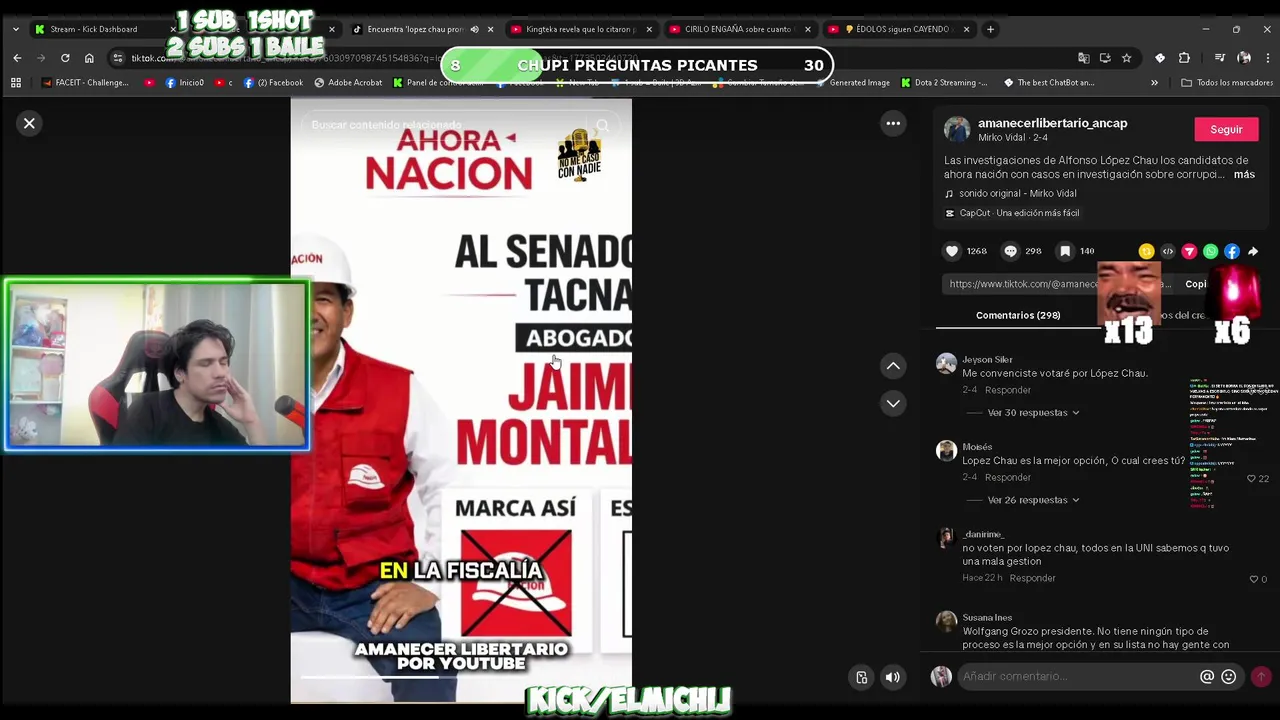1280x720 pixels.
Task: Select the Comentarios (298) tab
Action: click(x=1018, y=315)
